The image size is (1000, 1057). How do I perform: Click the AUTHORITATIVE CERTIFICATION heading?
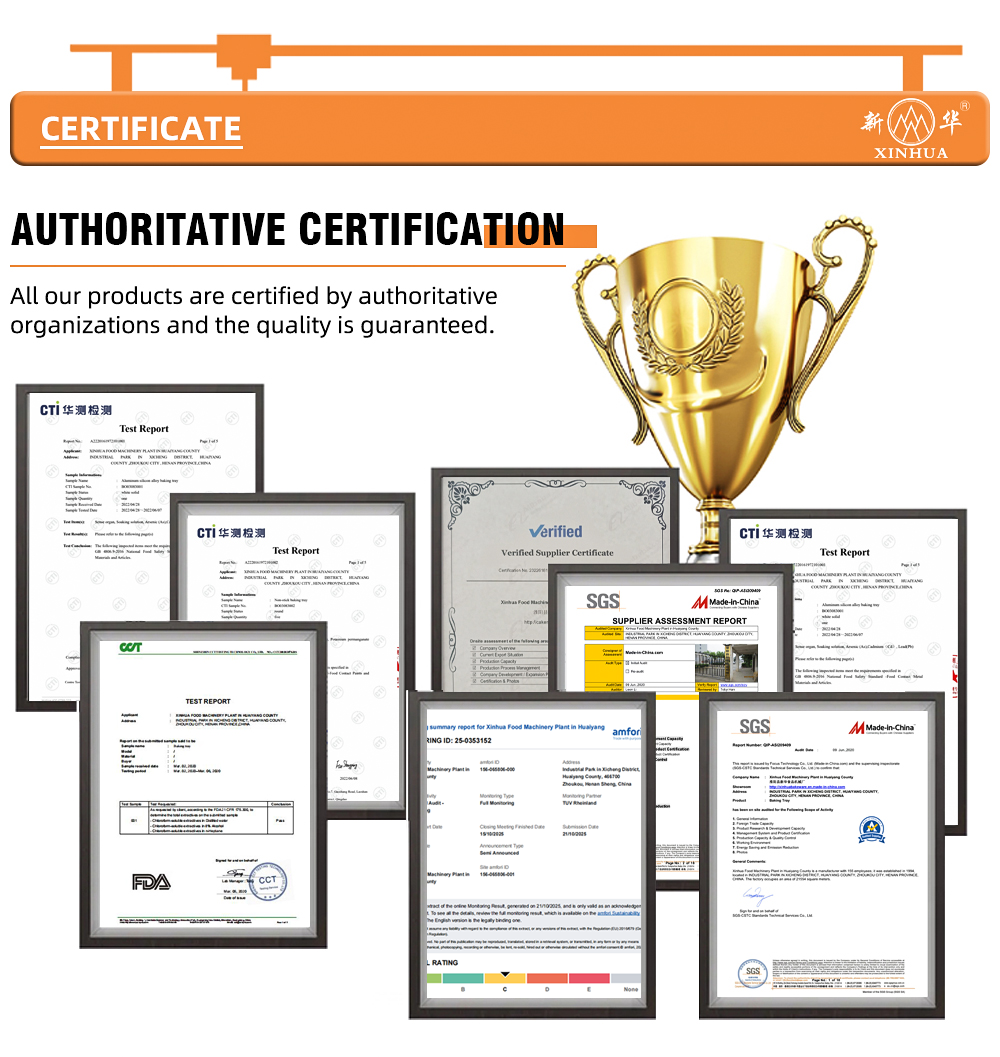point(288,229)
